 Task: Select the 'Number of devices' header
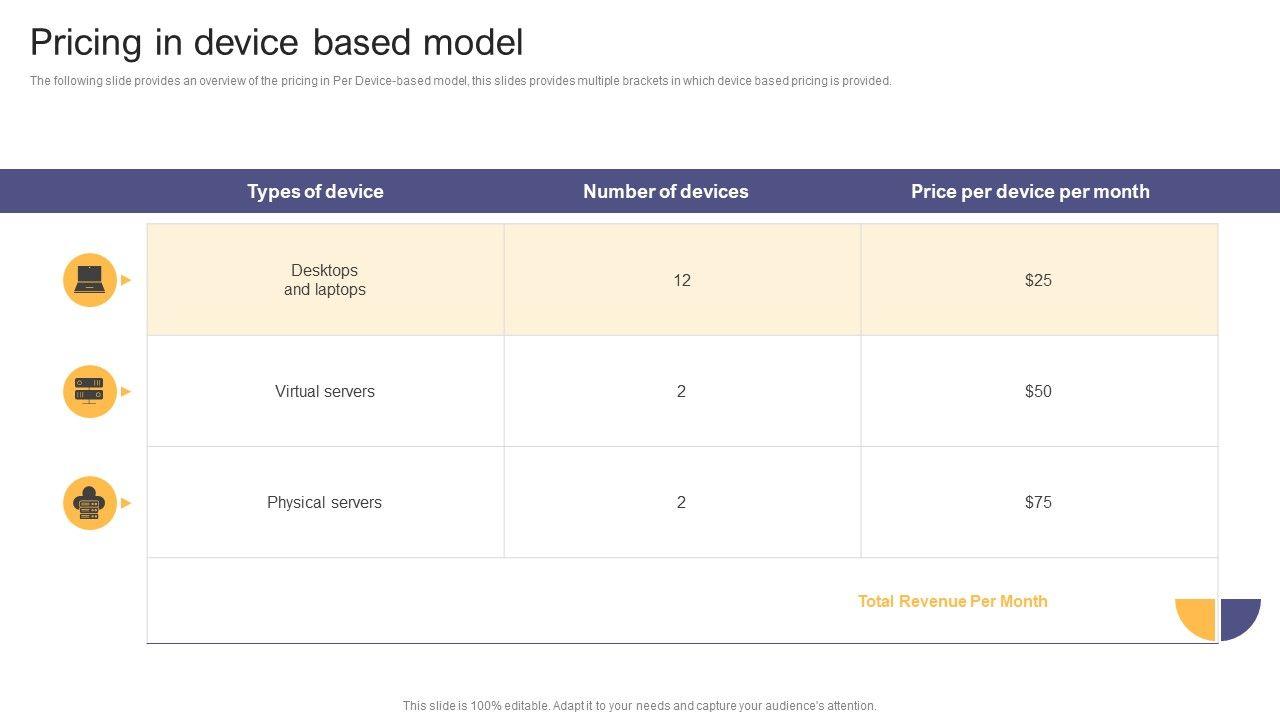point(665,191)
